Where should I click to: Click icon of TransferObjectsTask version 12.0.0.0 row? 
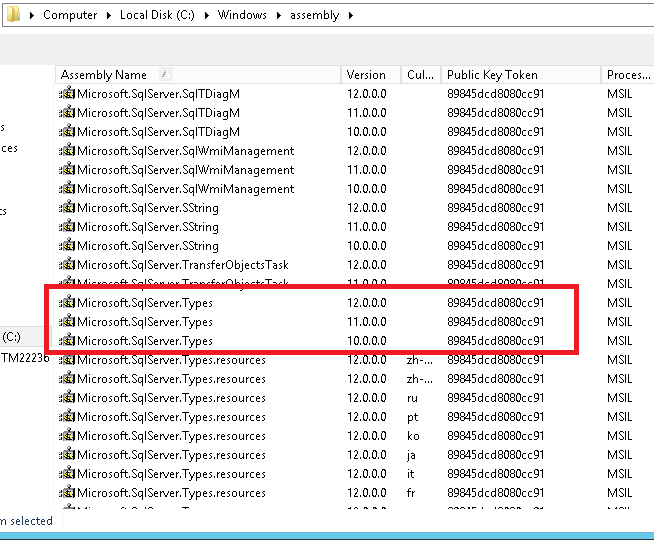coord(67,264)
